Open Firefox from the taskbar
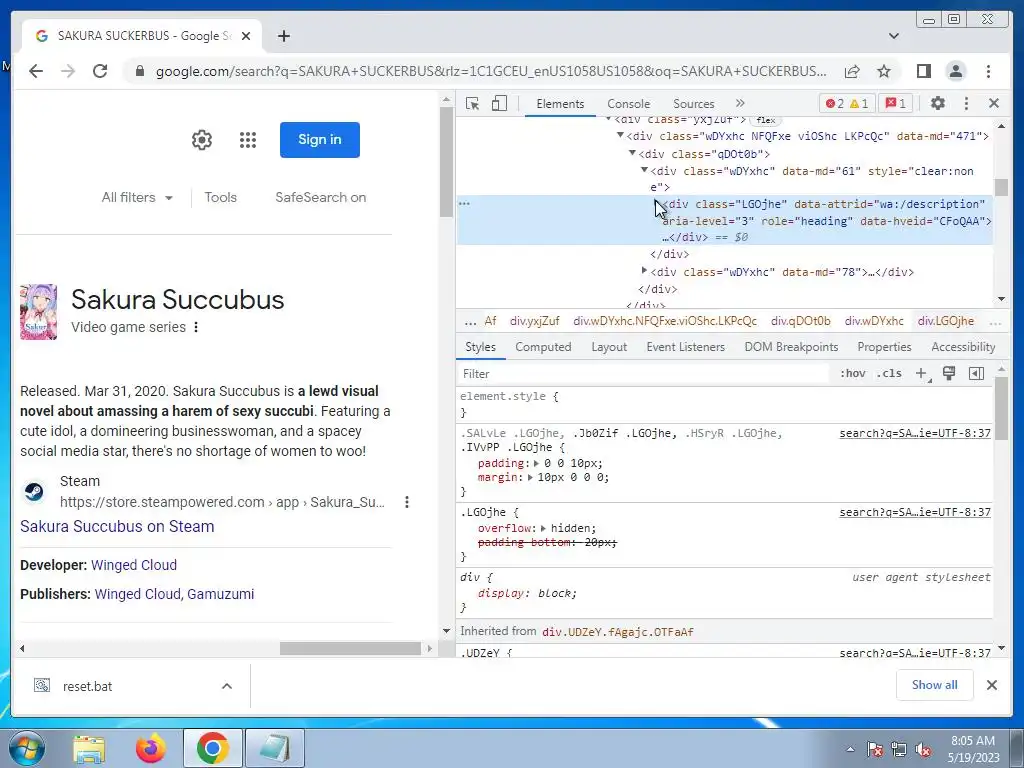This screenshot has height=768, width=1024. 151,748
